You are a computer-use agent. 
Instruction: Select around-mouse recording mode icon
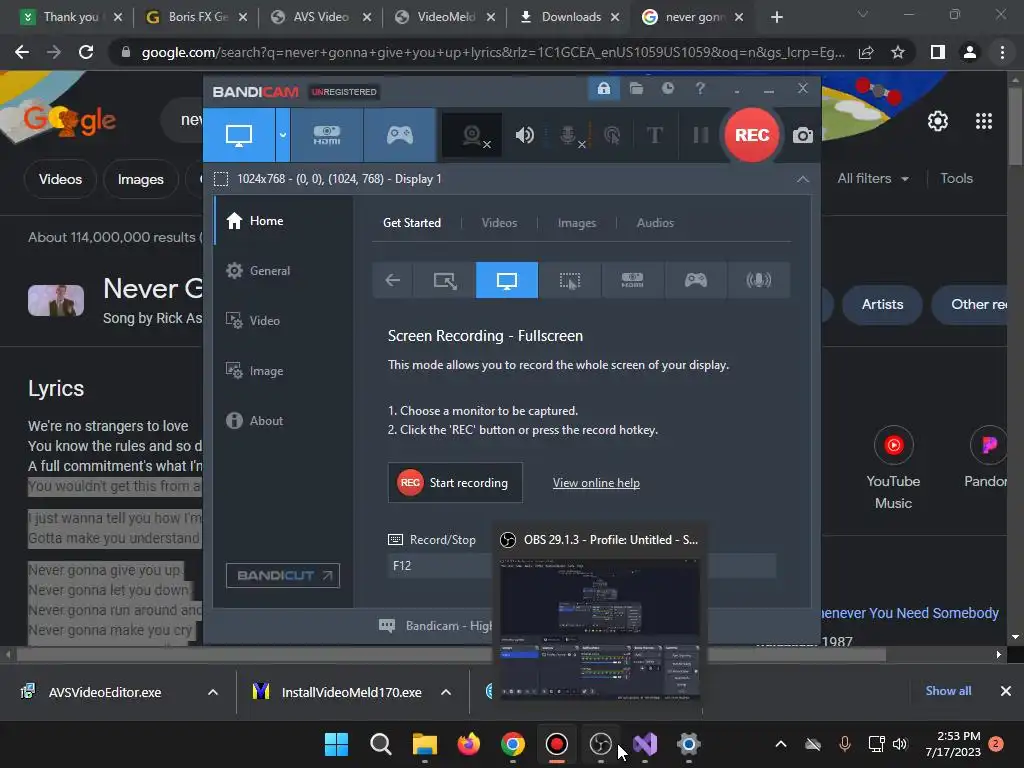(x=569, y=280)
